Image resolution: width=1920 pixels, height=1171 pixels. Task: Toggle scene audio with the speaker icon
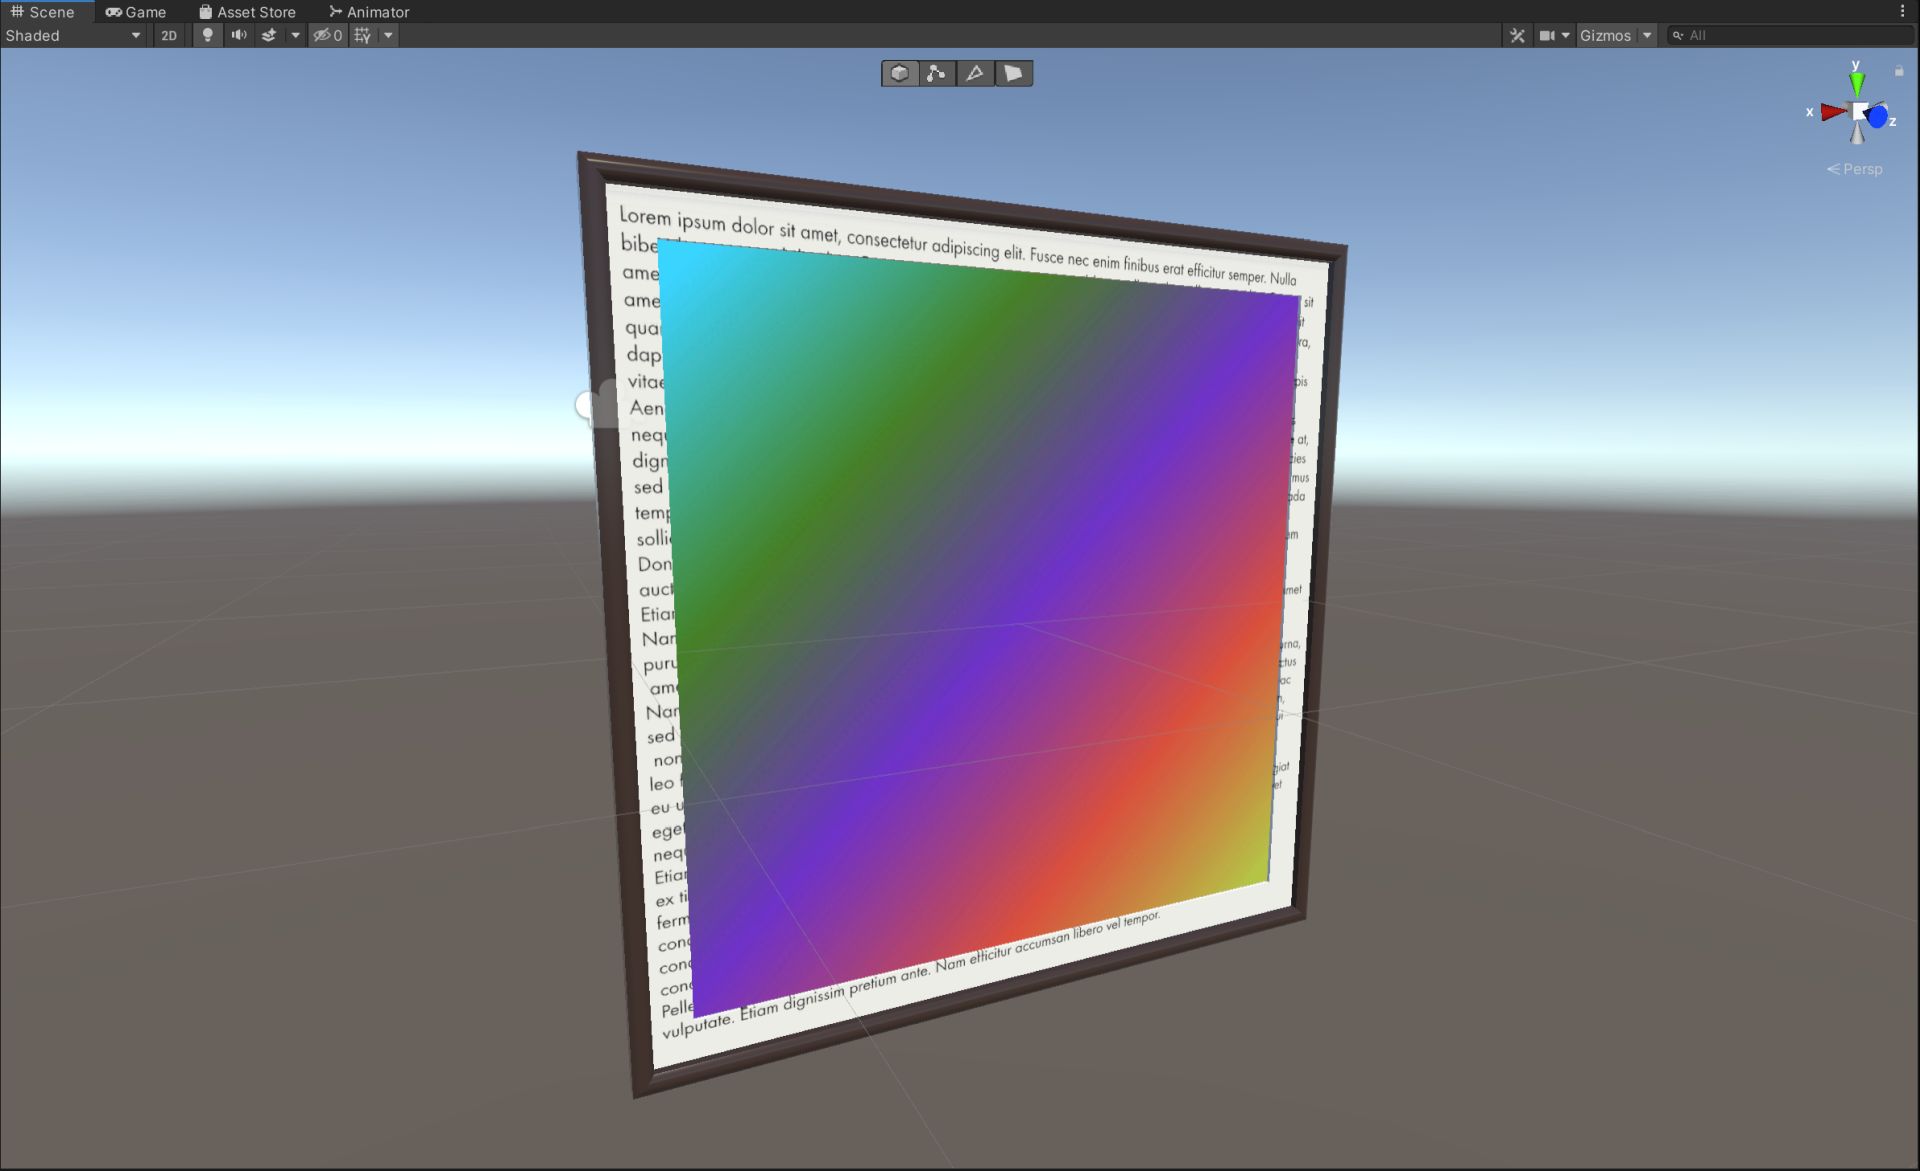pyautogui.click(x=238, y=35)
